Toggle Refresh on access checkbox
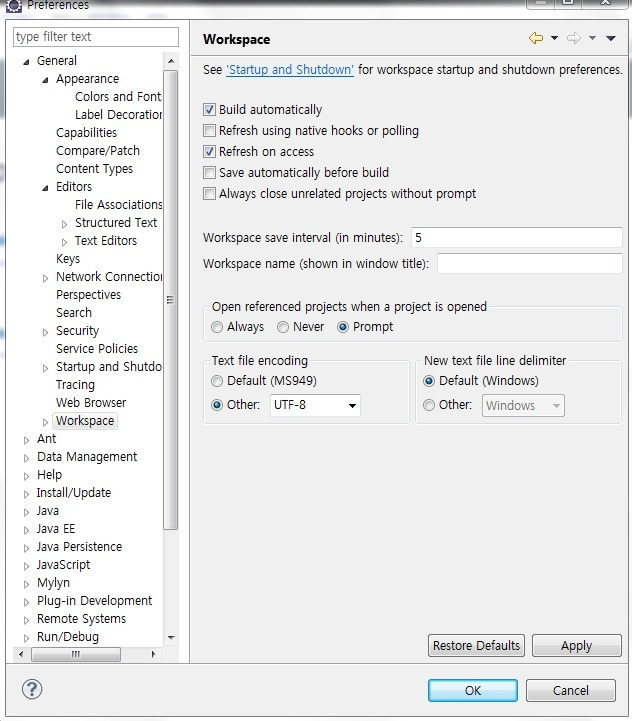 [209, 151]
